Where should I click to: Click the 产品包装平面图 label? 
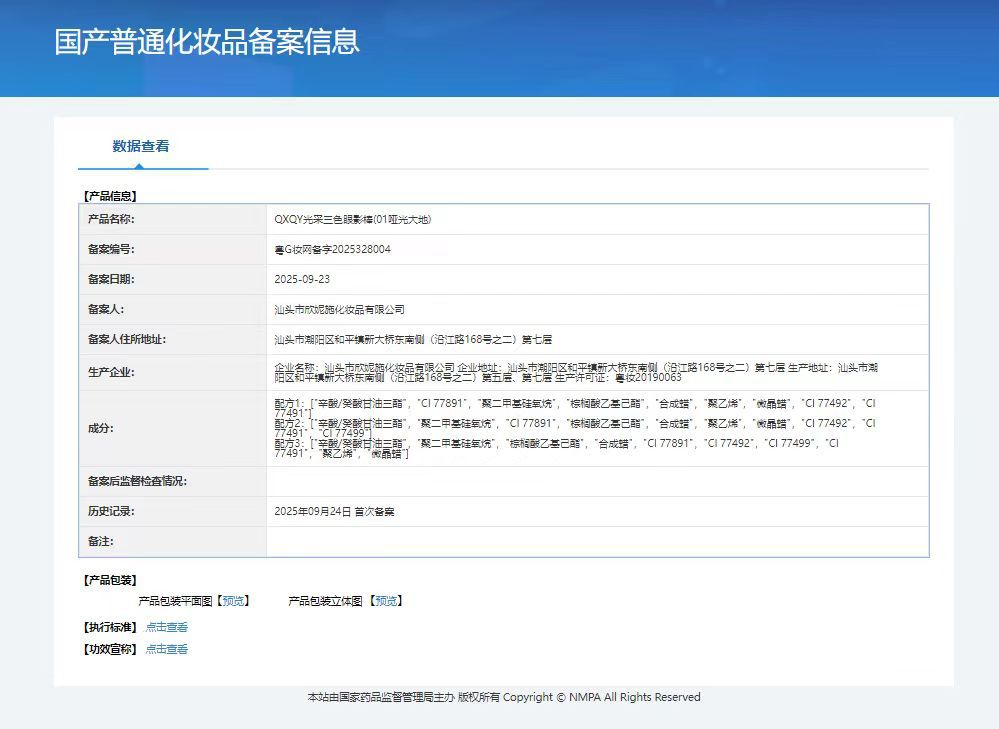[175, 601]
